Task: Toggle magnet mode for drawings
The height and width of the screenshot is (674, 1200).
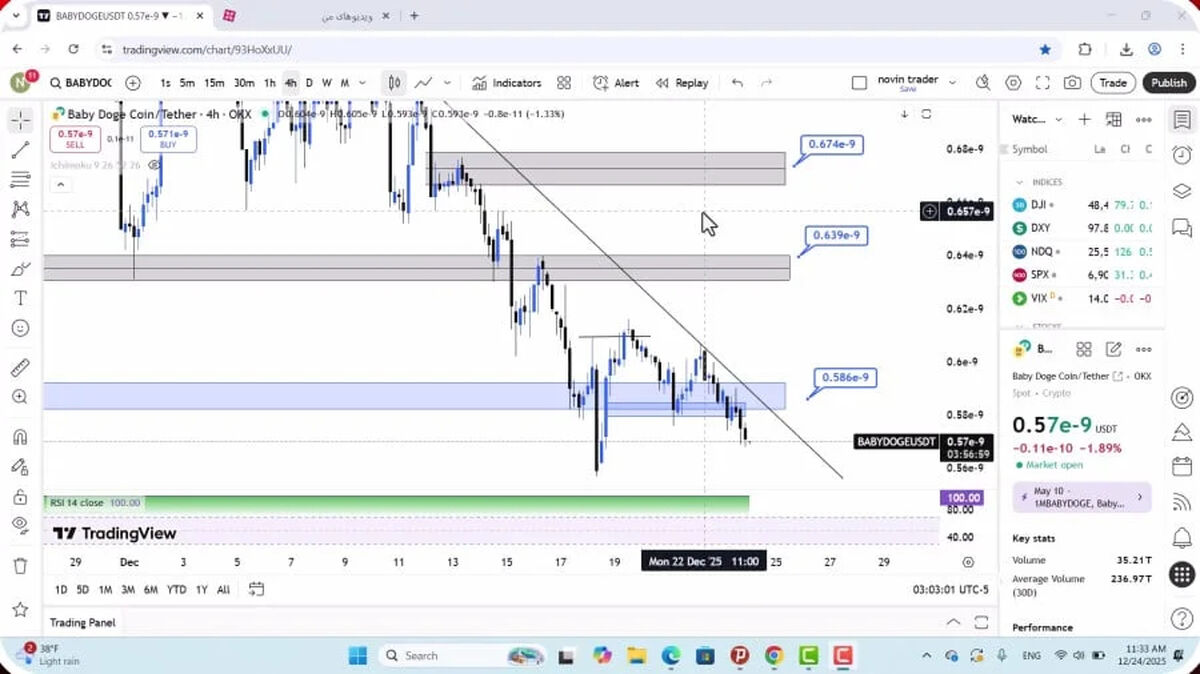Action: tap(20, 437)
